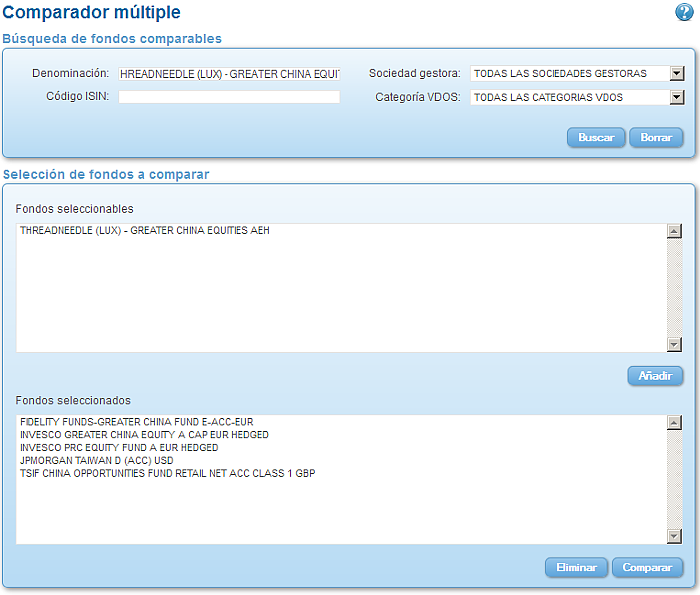Select INVESCO GREATER CHINA EQUITY A CAP EUR HEDGED
The width and height of the screenshot is (700, 595).
[144, 435]
